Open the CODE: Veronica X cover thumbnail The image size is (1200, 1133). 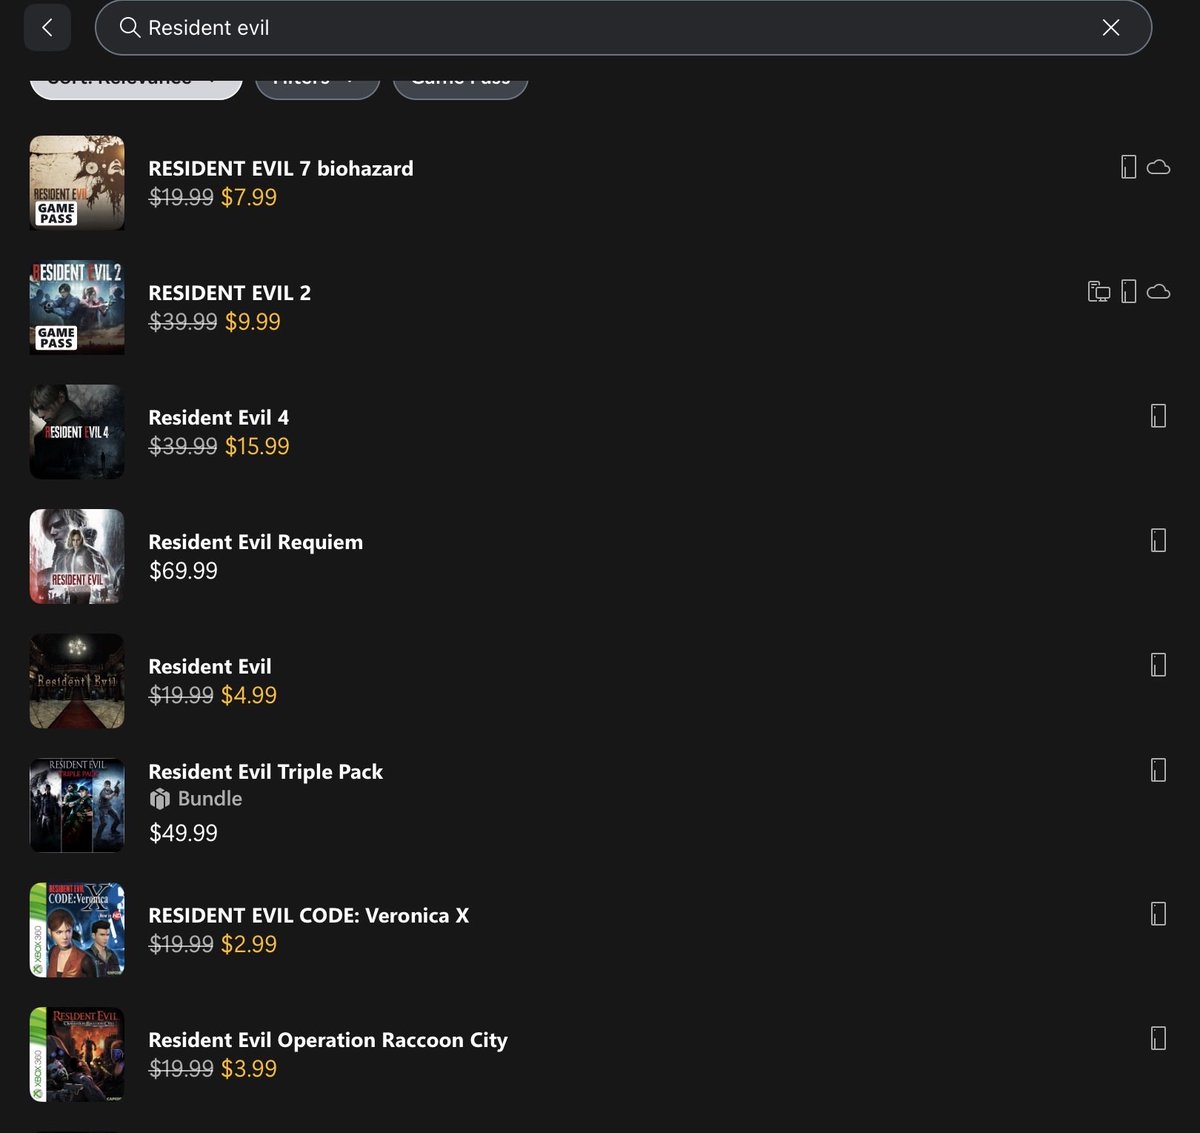tap(77, 930)
